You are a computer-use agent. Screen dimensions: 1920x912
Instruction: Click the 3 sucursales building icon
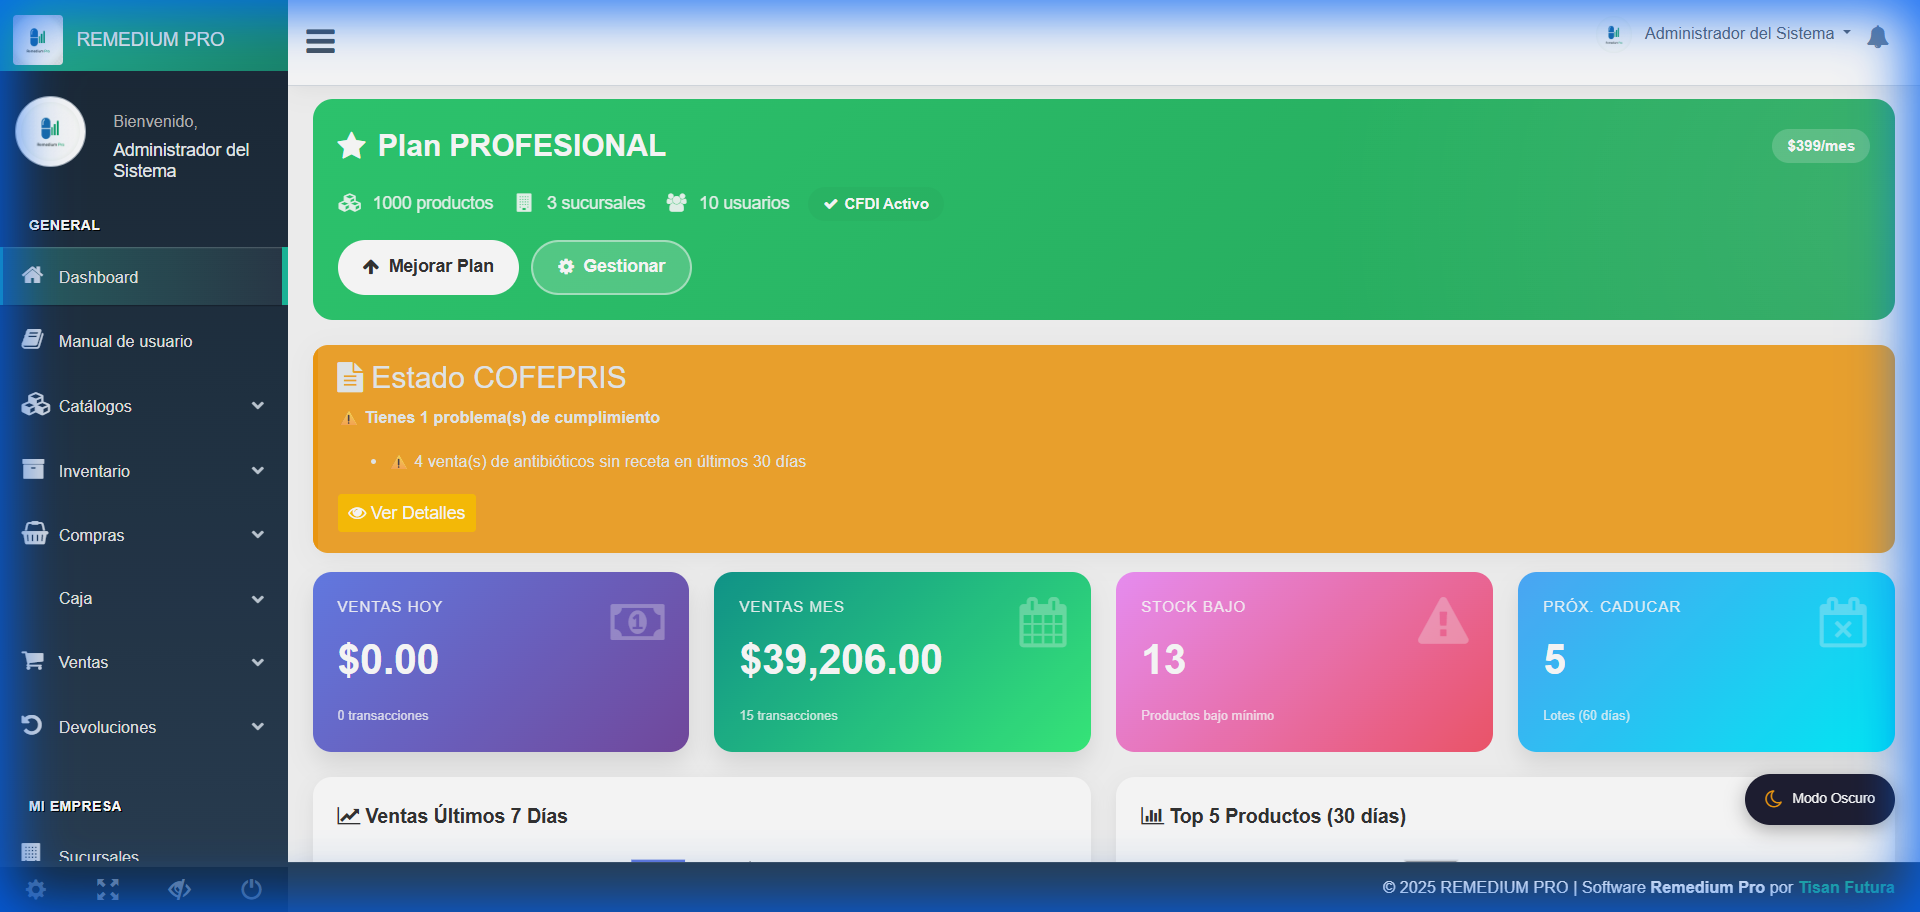[524, 203]
